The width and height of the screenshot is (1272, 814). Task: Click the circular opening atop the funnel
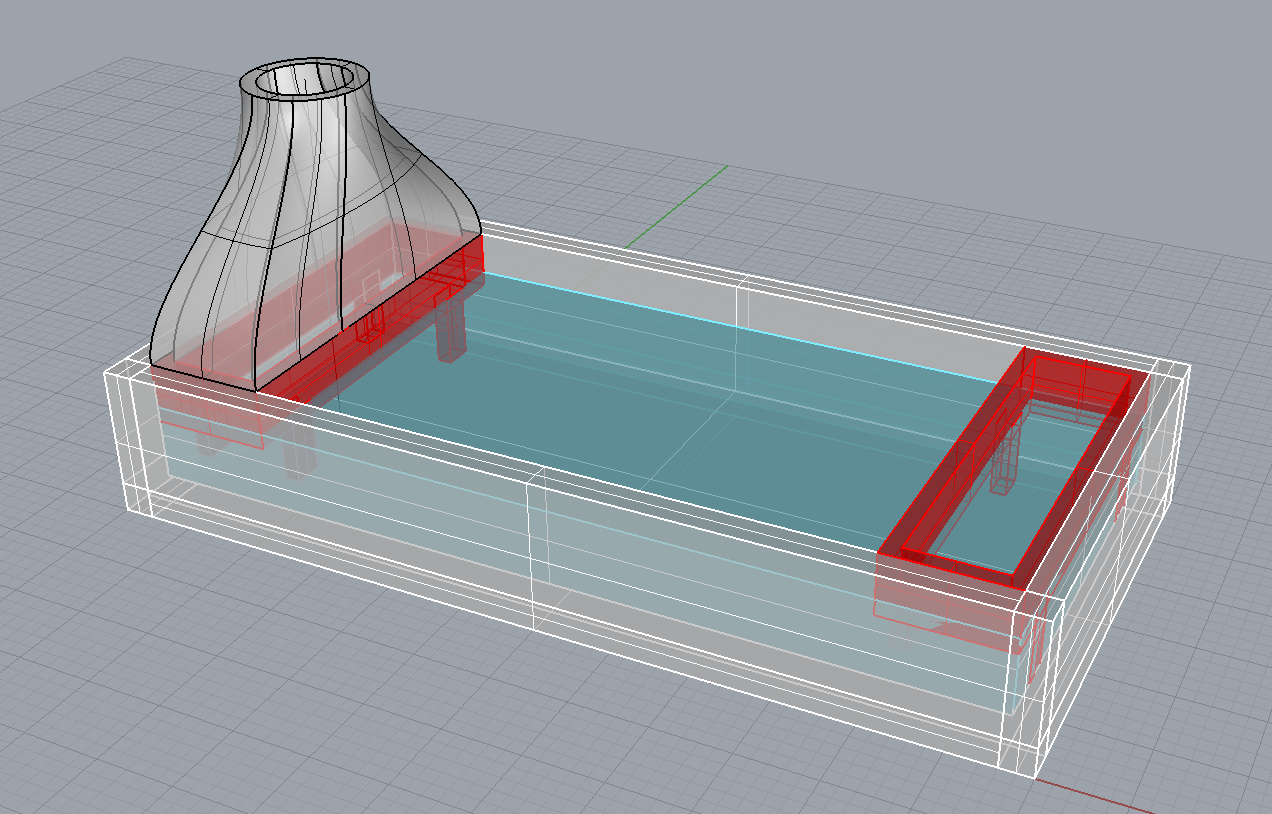pyautogui.click(x=308, y=78)
